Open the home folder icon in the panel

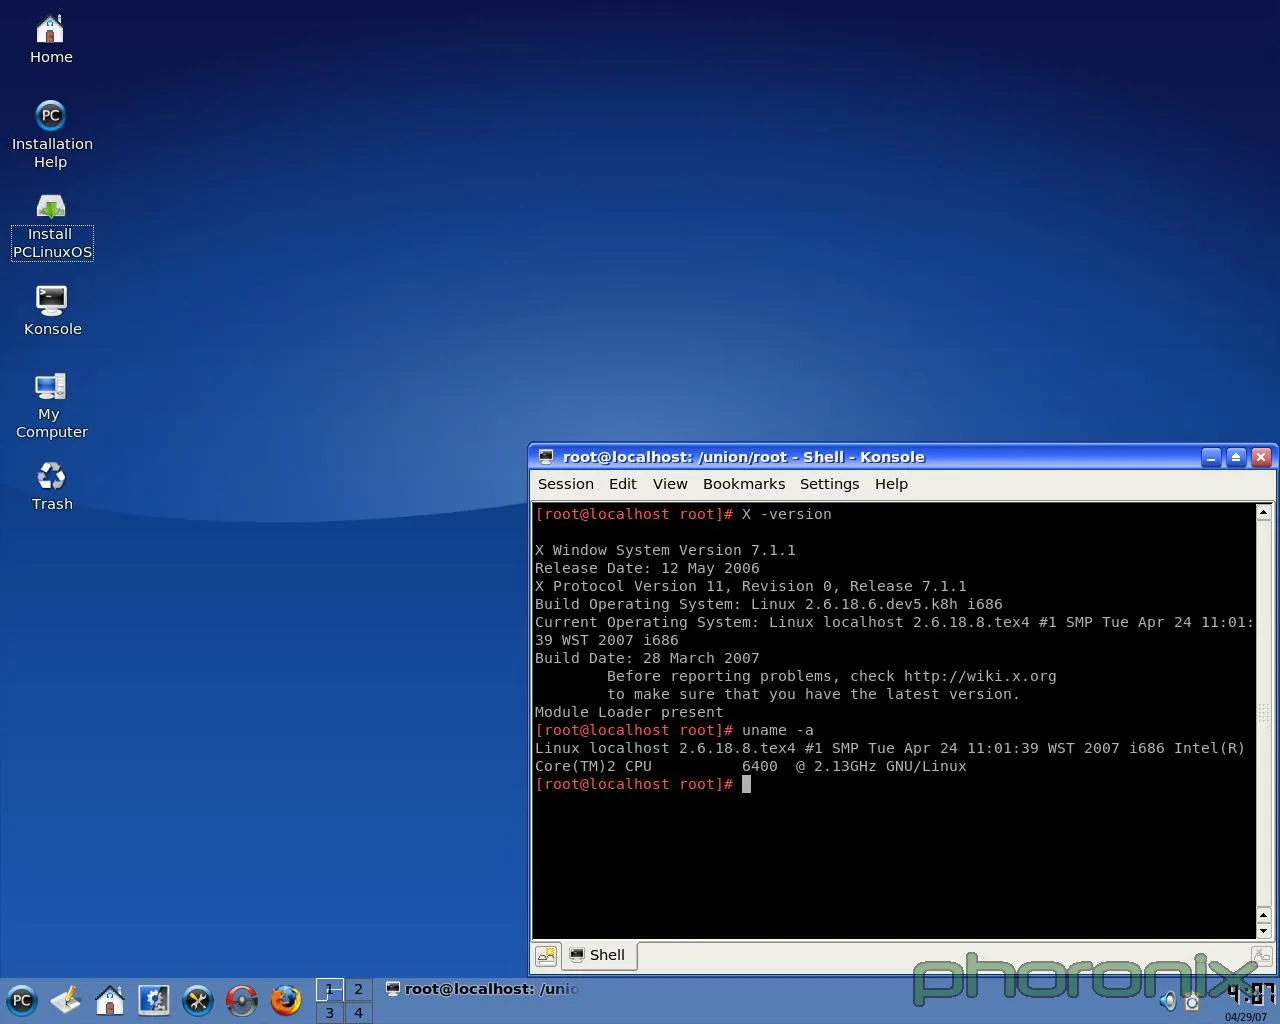[x=110, y=1000]
